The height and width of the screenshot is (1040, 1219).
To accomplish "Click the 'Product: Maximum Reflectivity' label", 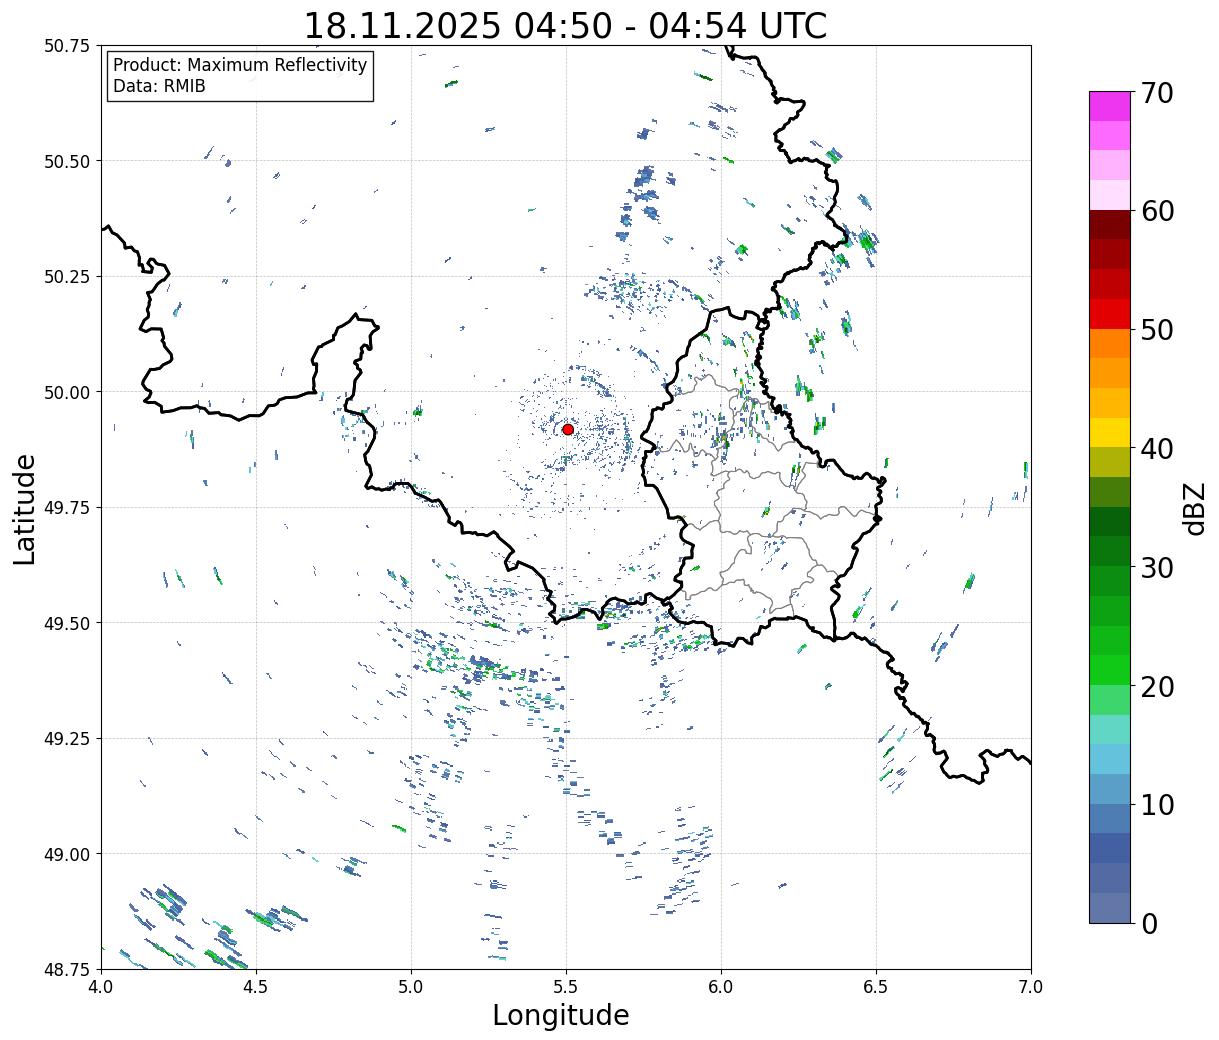I will [x=240, y=65].
